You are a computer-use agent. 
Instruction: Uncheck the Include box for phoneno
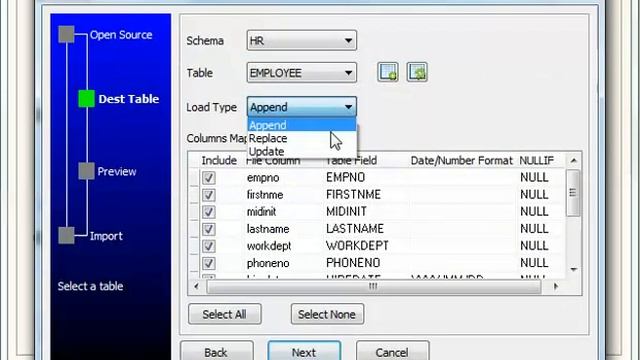coord(209,263)
